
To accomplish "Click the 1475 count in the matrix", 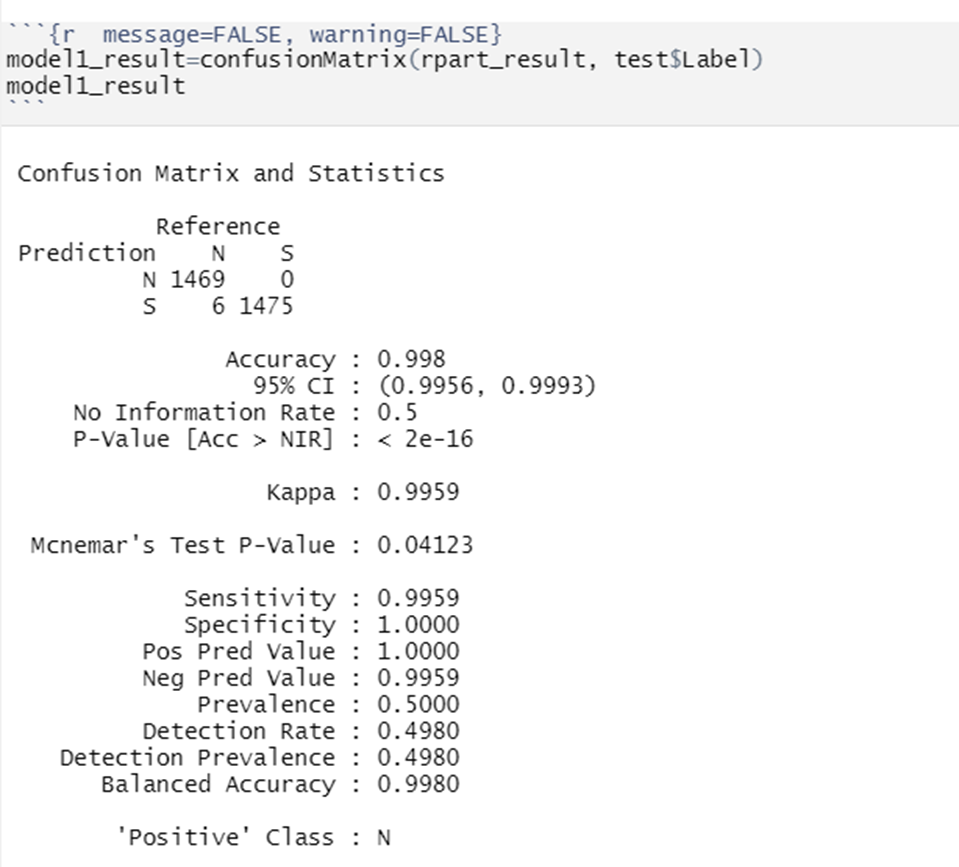I will [x=267, y=306].
